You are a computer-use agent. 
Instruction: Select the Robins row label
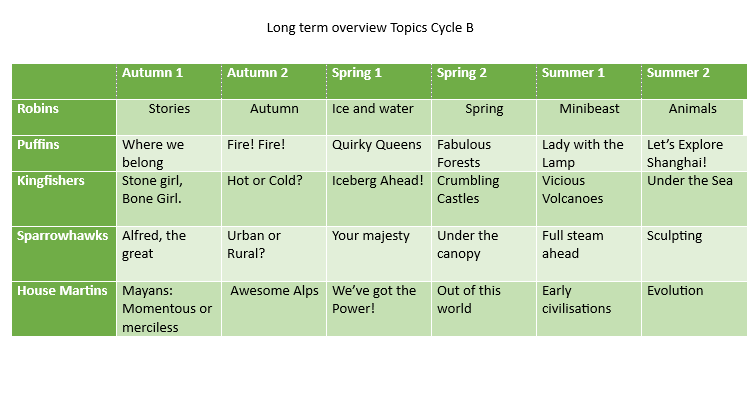40,108
